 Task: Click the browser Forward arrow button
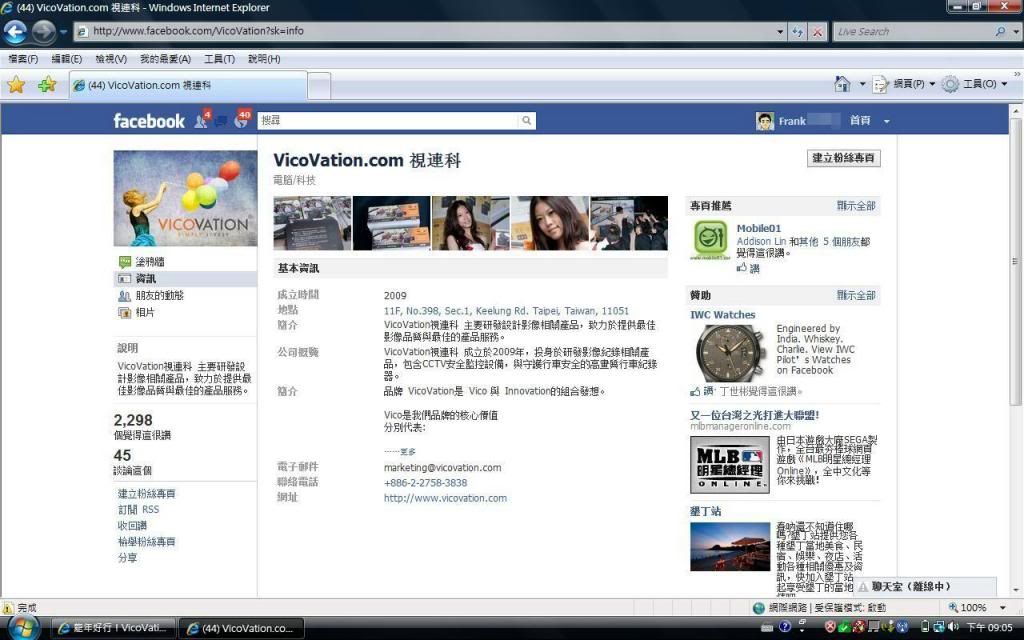[x=43, y=31]
